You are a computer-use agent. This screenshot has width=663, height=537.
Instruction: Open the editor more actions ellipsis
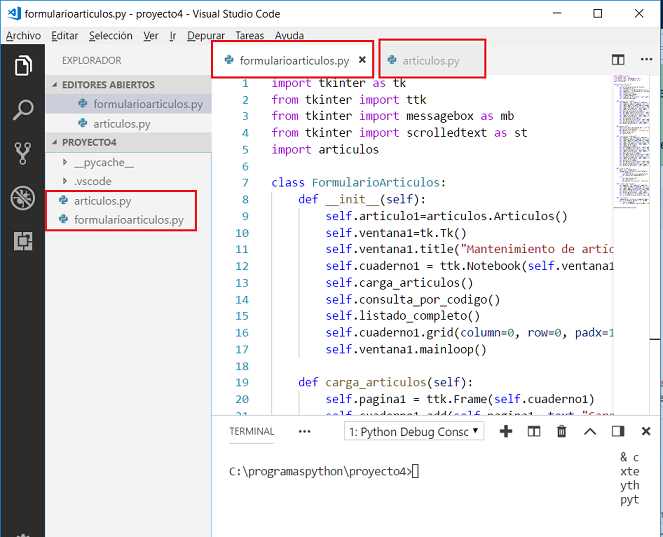click(646, 60)
